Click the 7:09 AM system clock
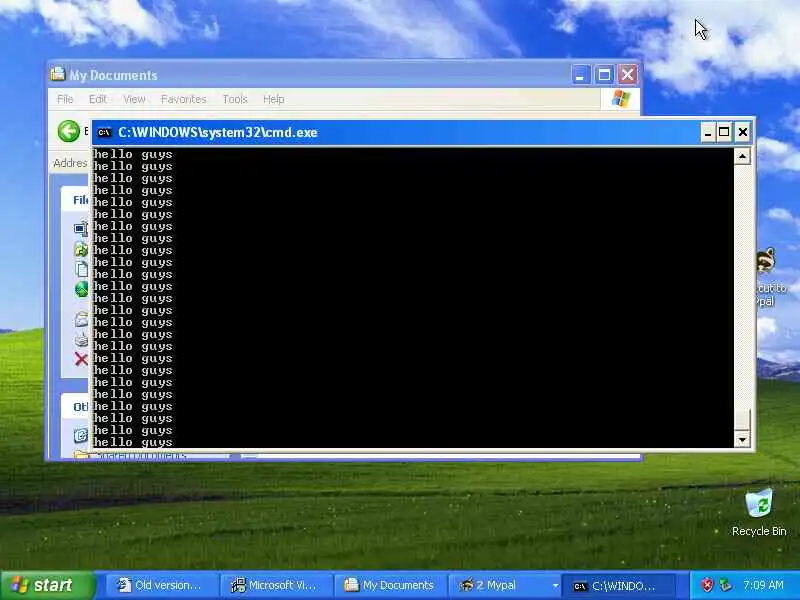800x600 pixels. click(x=763, y=585)
